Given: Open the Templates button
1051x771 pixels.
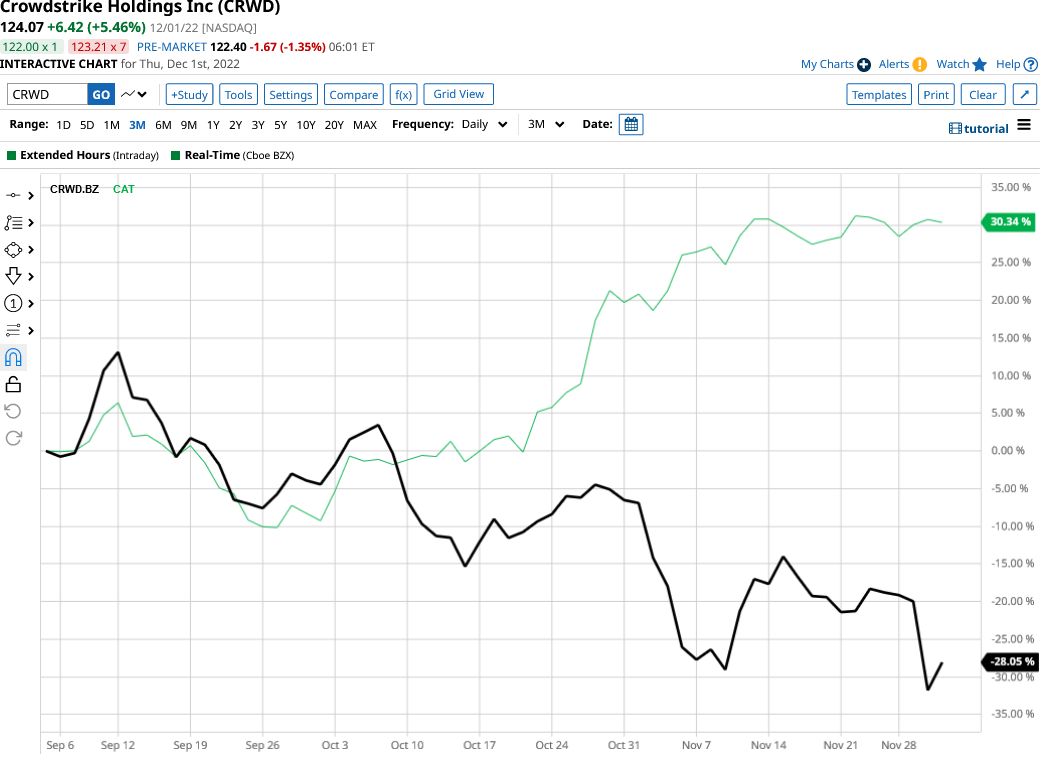Looking at the screenshot, I should click(879, 95).
